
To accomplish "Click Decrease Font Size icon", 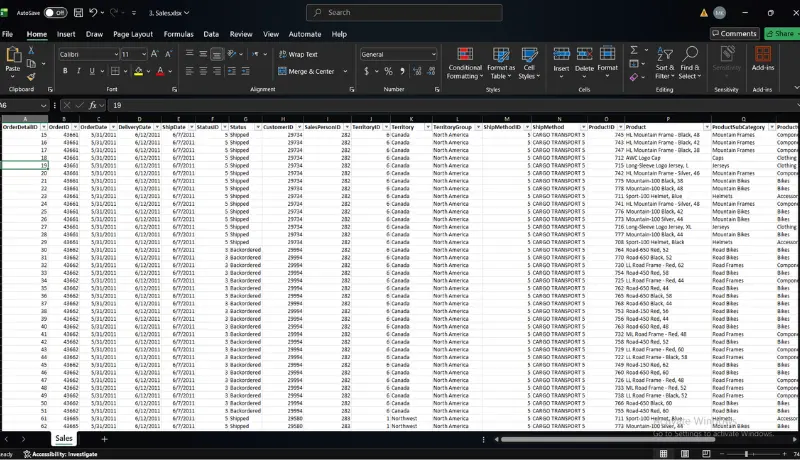I will point(168,54).
